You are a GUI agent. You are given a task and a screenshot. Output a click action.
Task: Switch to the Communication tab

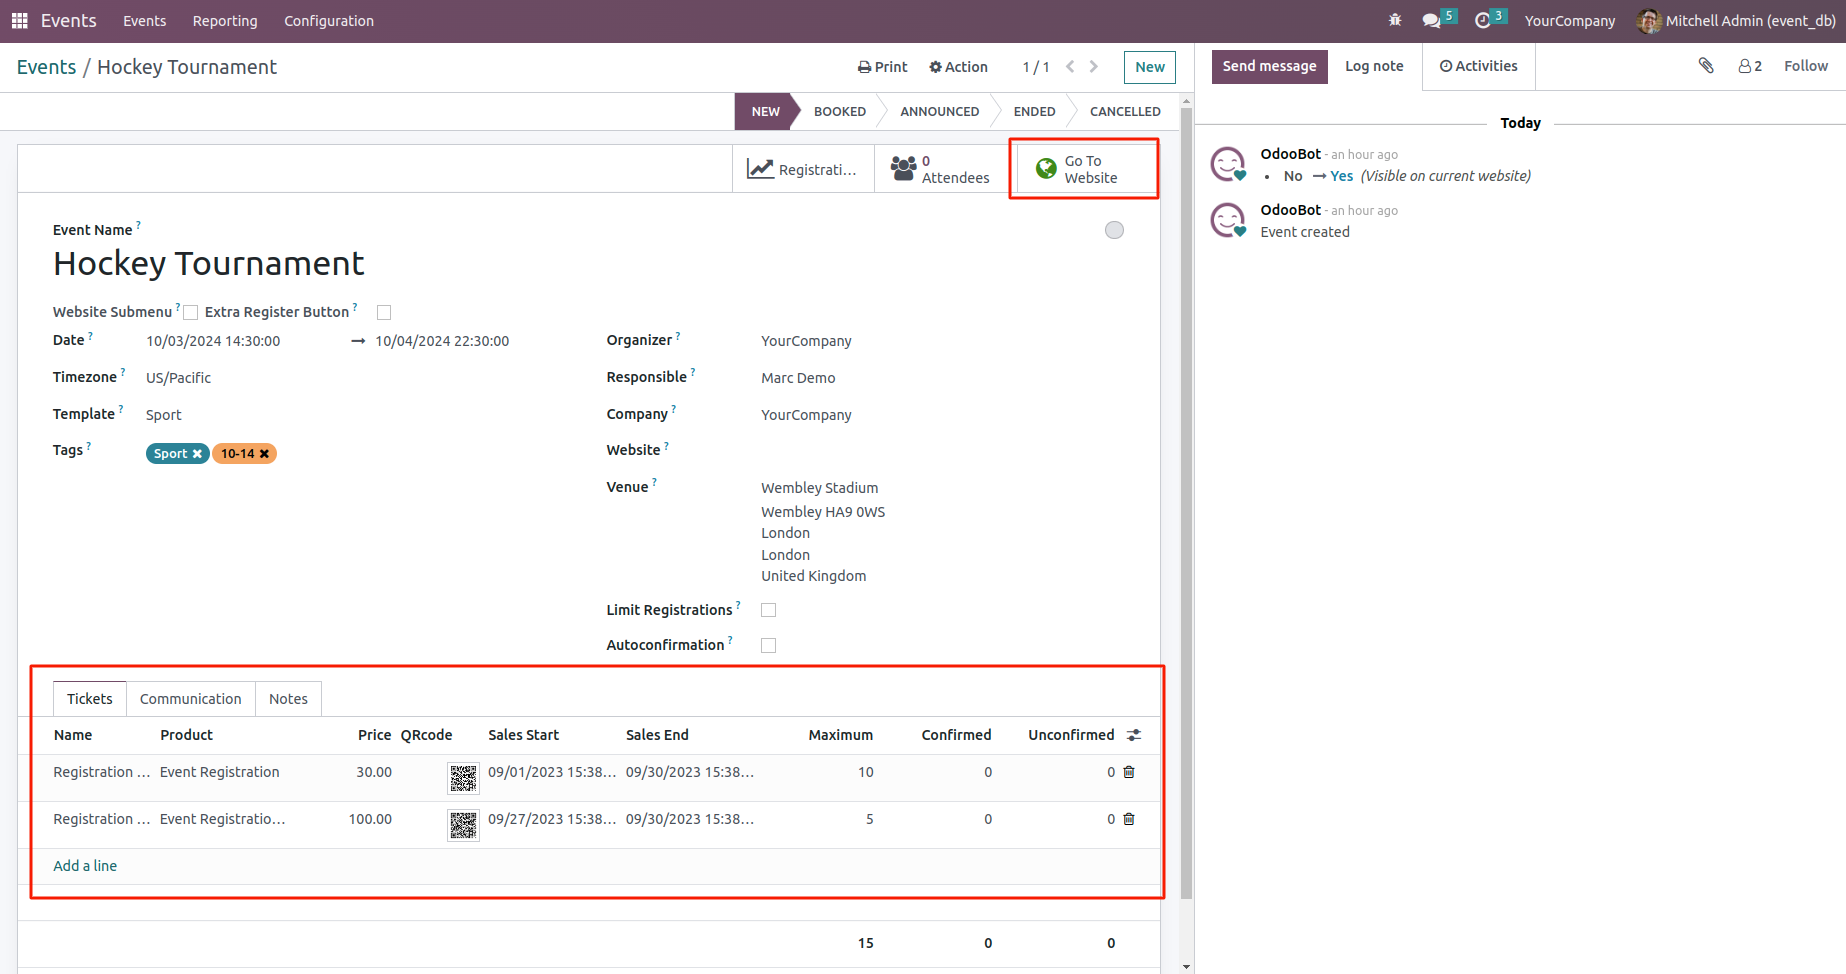point(191,699)
